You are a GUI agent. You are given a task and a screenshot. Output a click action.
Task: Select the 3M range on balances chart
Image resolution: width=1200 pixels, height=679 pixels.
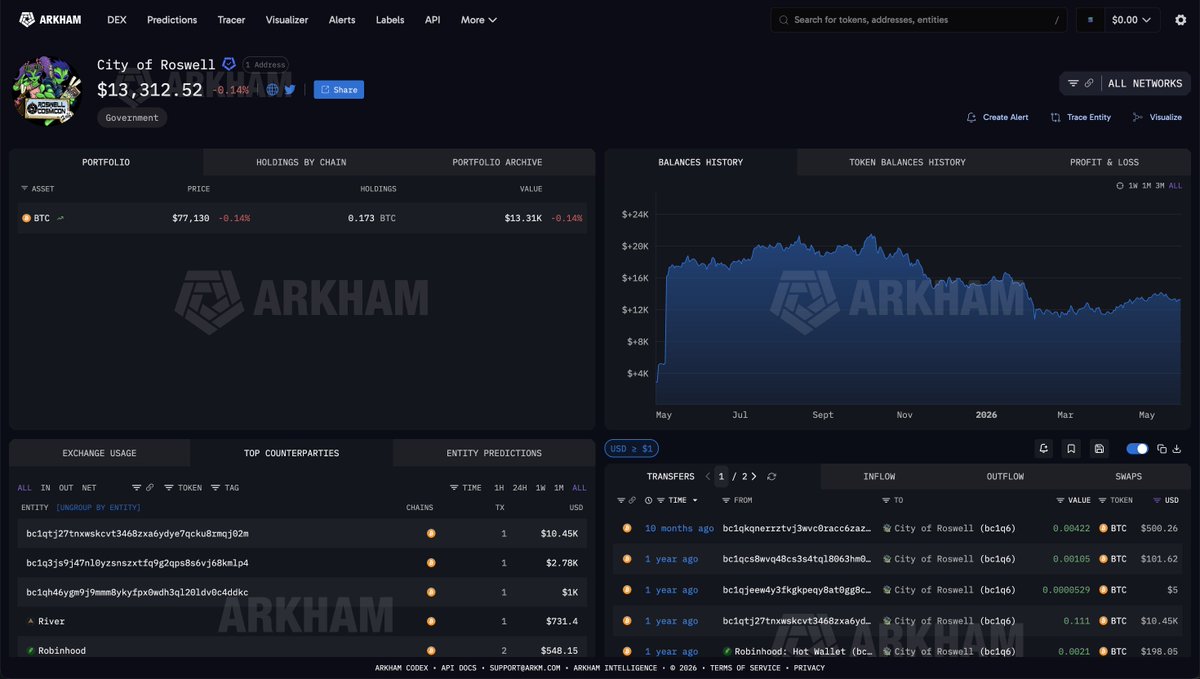pyautogui.click(x=1160, y=186)
